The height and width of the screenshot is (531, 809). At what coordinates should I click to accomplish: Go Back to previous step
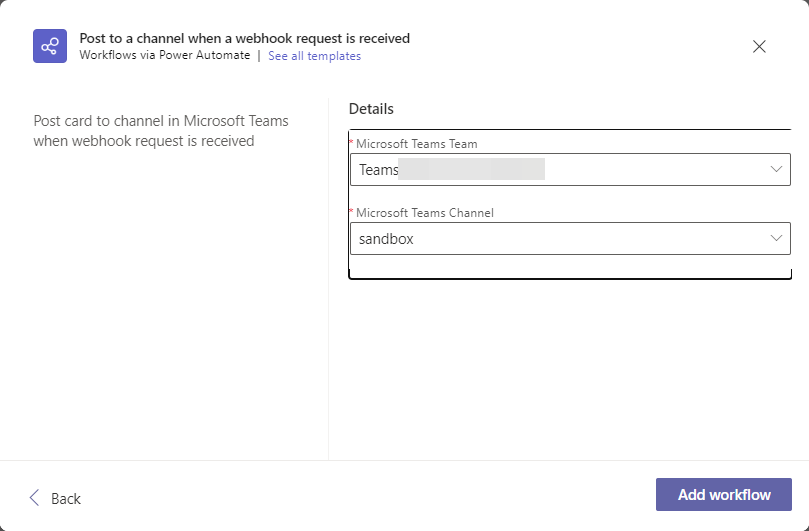[x=55, y=498]
